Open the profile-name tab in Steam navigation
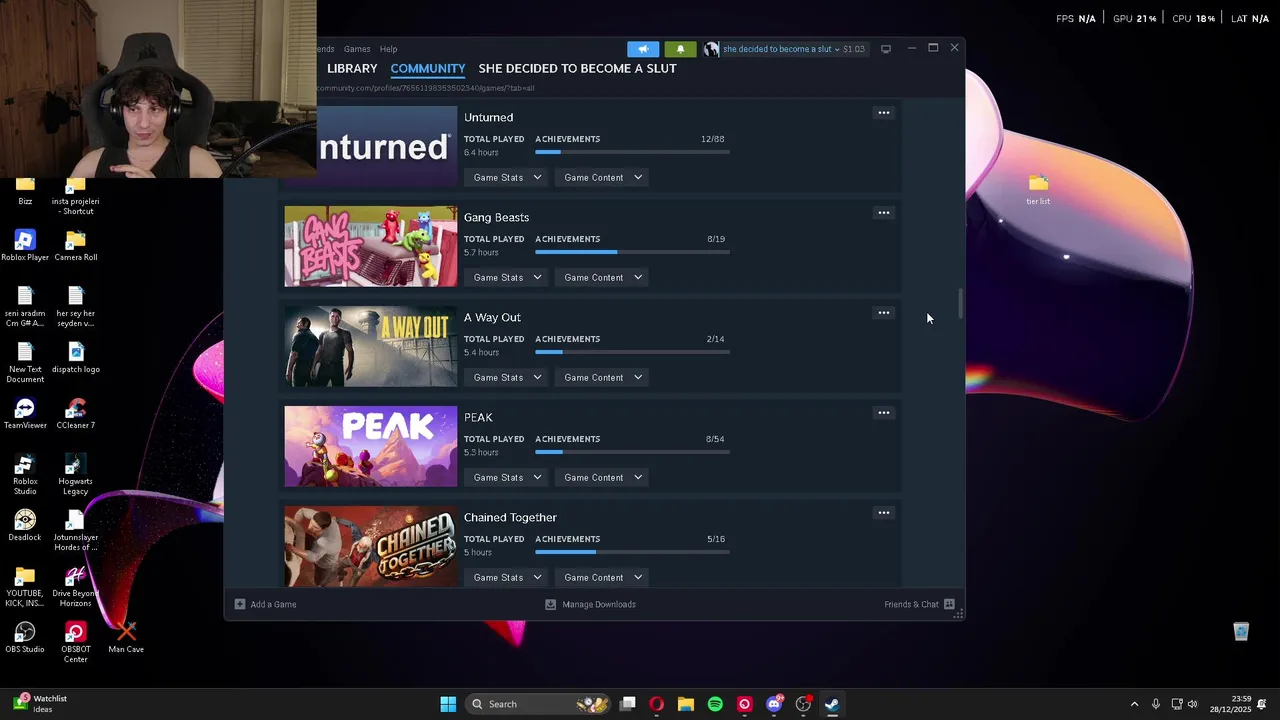The image size is (1280, 720). pyautogui.click(x=577, y=68)
